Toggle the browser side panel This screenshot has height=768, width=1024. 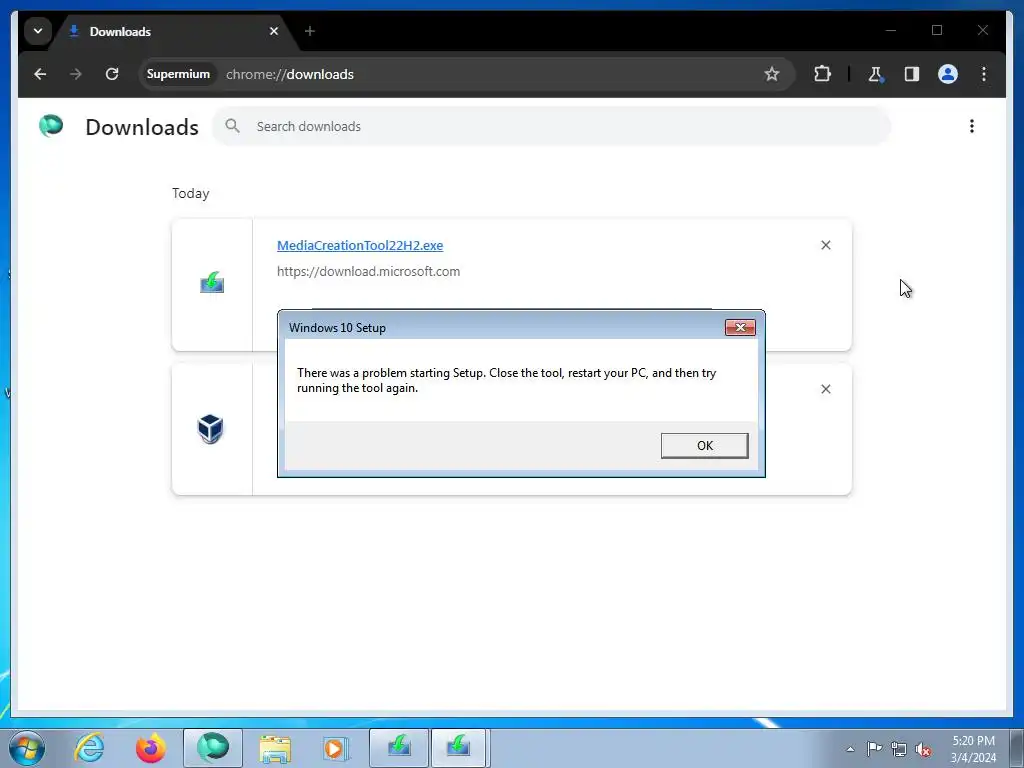[912, 74]
